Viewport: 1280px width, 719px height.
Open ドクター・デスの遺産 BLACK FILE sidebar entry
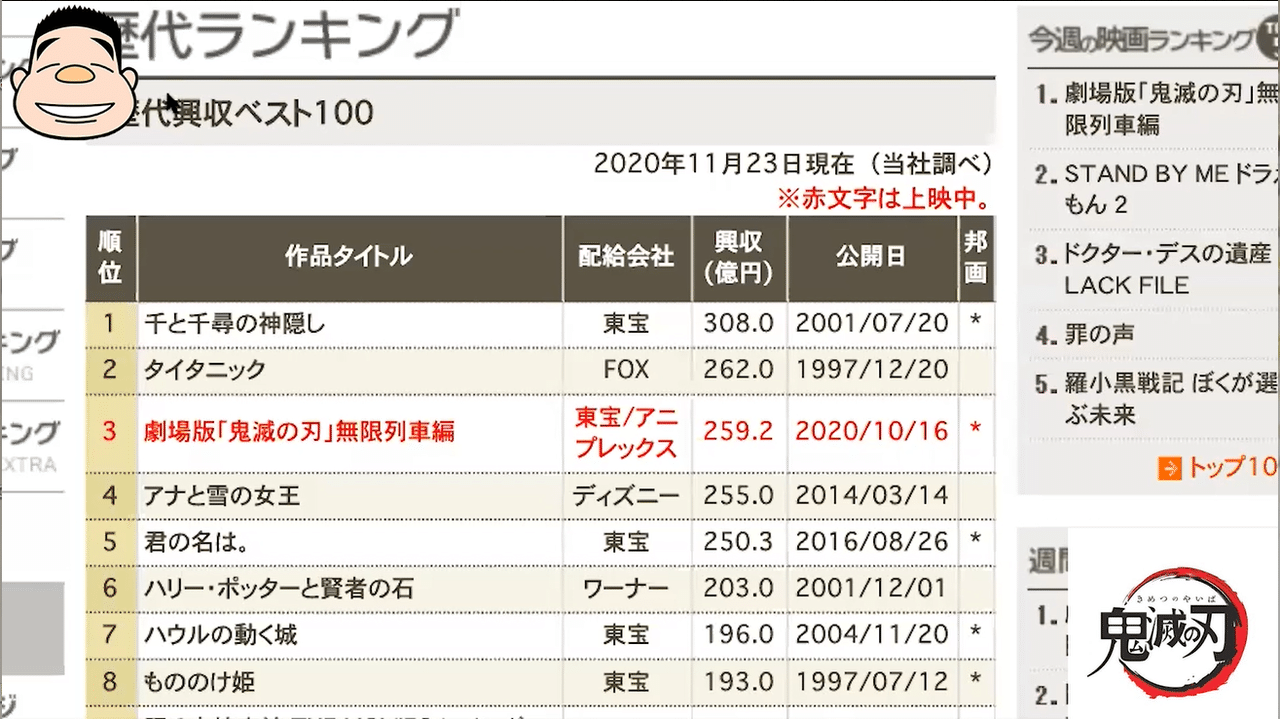tap(1160, 268)
